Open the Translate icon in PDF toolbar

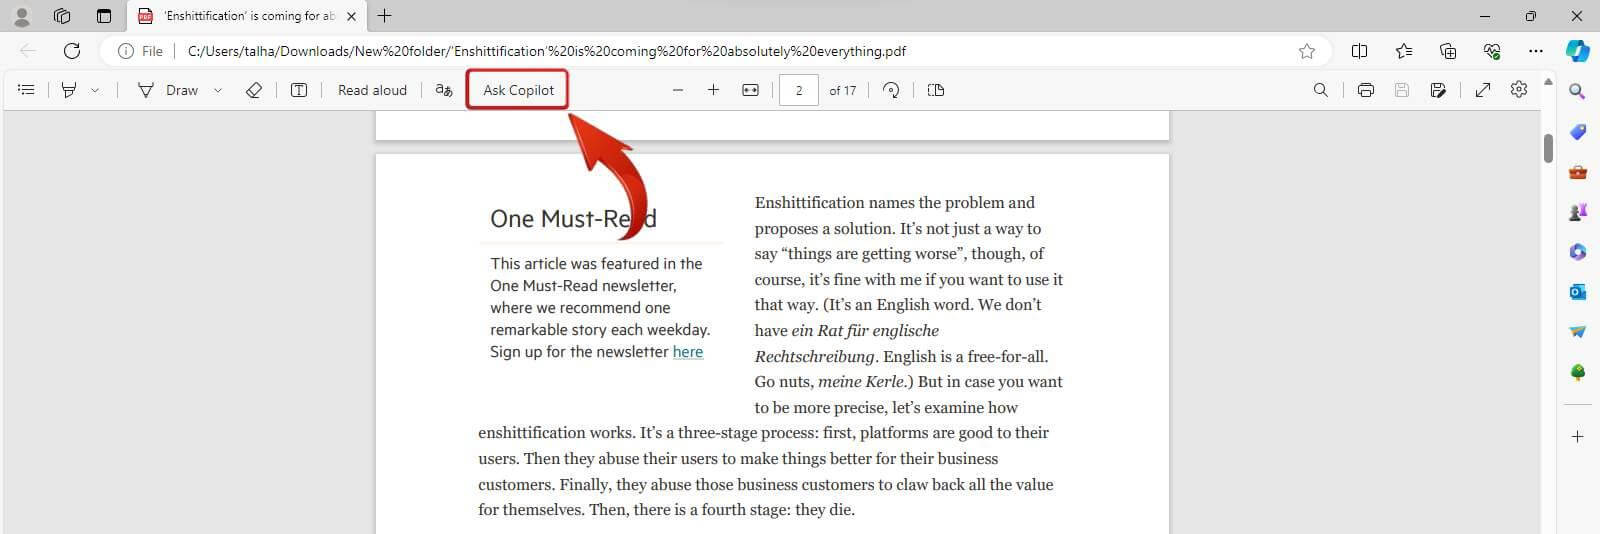[444, 90]
